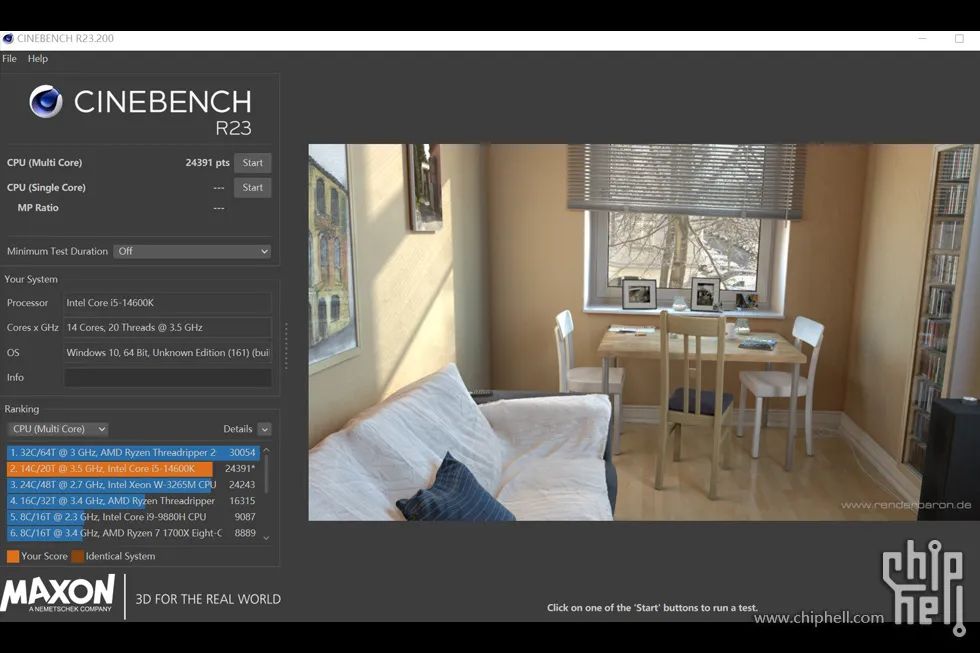Start the CPU Single Core test
This screenshot has height=653, width=980.
(252, 187)
